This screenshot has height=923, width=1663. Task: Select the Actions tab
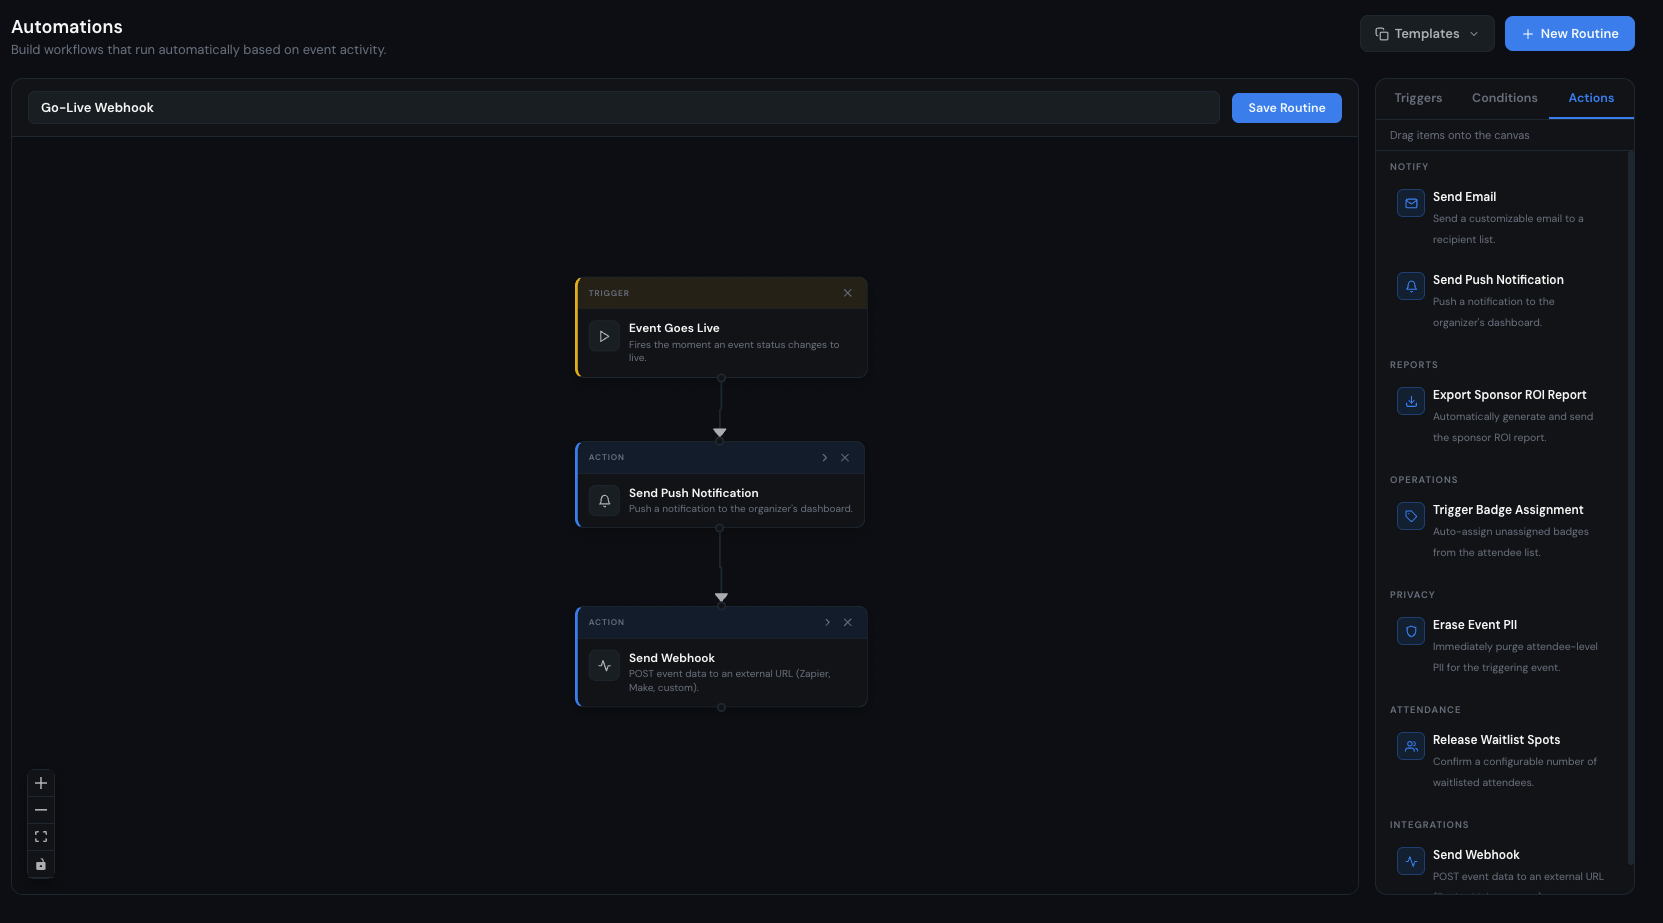1590,98
